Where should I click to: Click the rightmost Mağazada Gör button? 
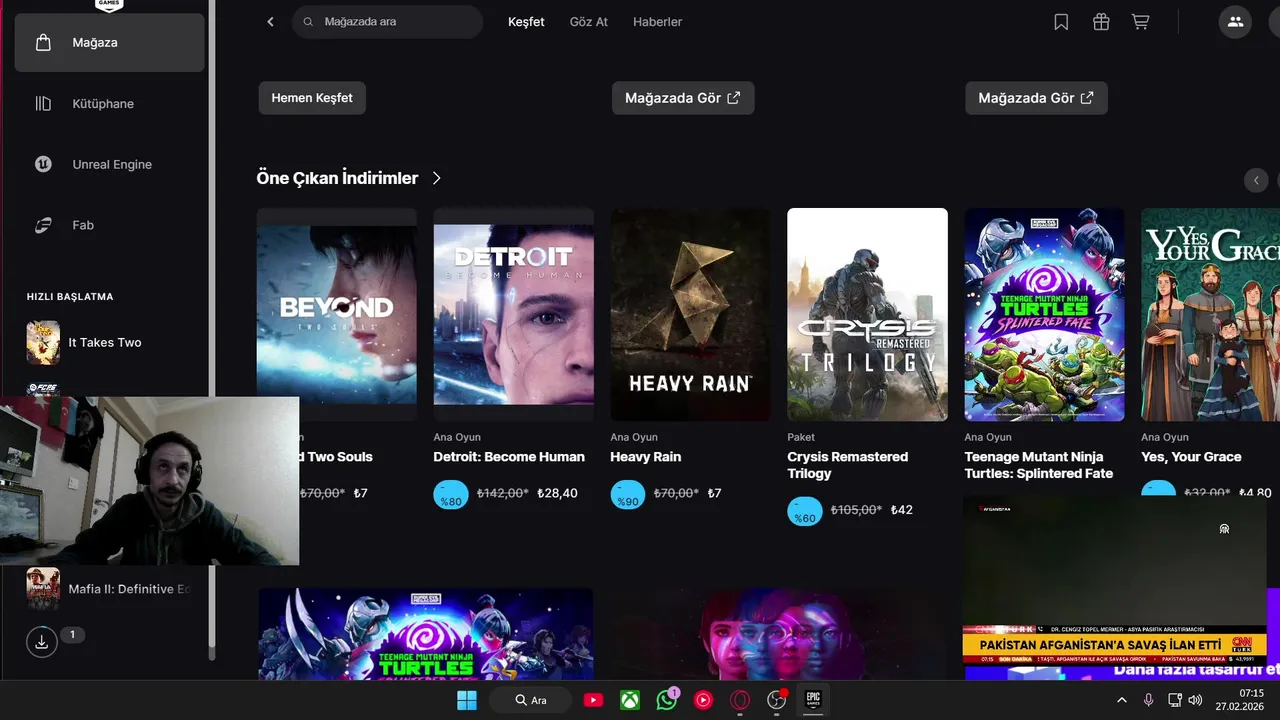pyautogui.click(x=1036, y=98)
